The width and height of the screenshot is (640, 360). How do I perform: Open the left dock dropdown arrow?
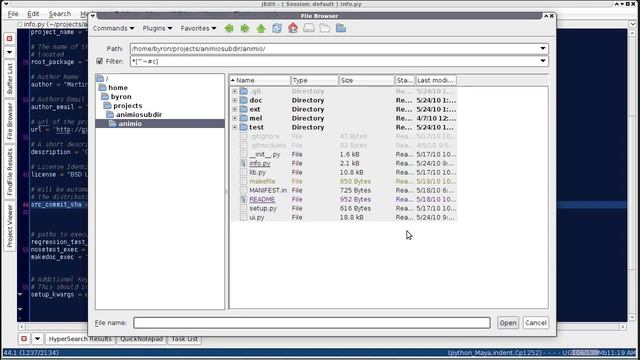click(9, 53)
